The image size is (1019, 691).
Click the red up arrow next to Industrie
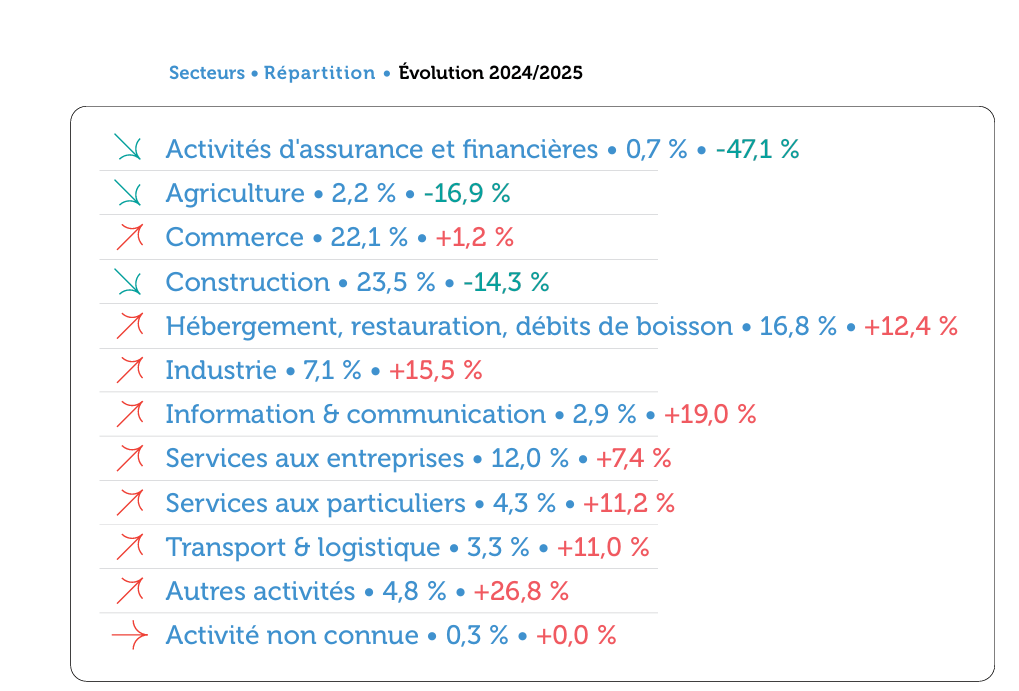coord(129,369)
